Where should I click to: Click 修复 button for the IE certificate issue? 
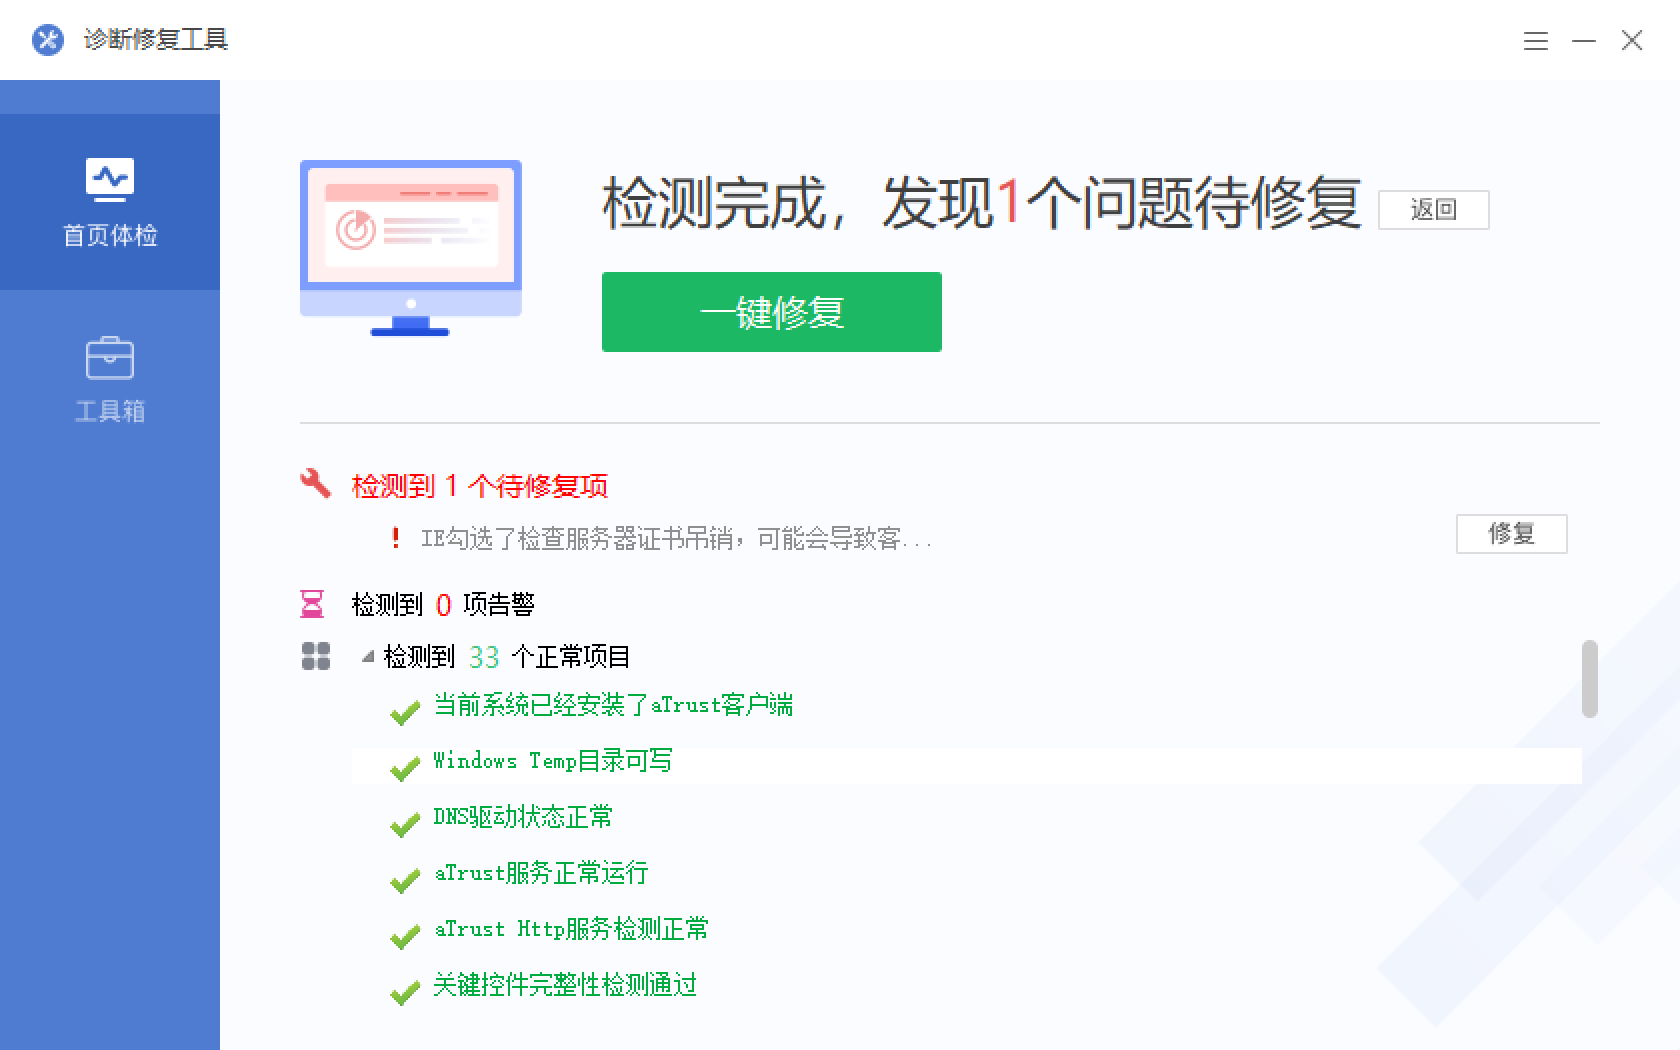tap(1511, 534)
